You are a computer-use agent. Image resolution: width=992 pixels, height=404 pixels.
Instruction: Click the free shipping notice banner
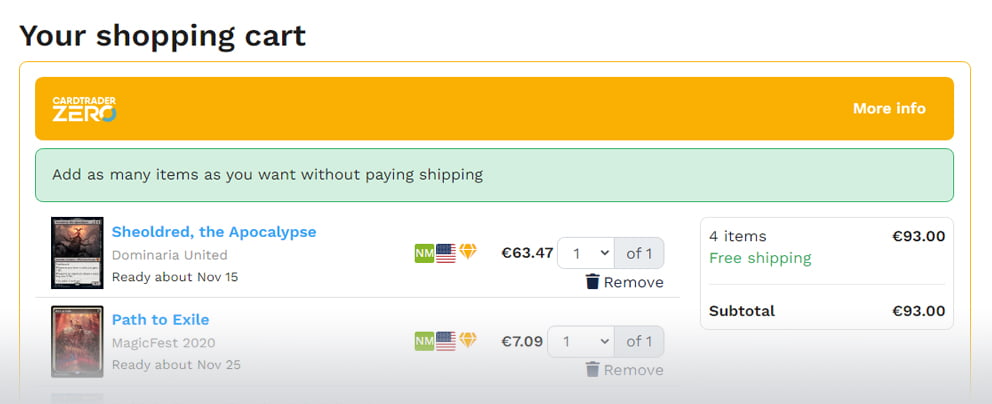pos(494,175)
